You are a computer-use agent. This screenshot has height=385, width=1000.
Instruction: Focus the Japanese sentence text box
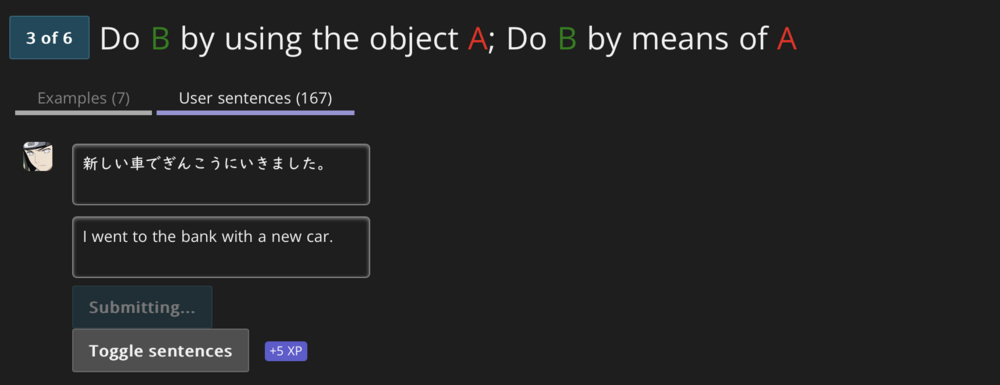click(x=221, y=174)
